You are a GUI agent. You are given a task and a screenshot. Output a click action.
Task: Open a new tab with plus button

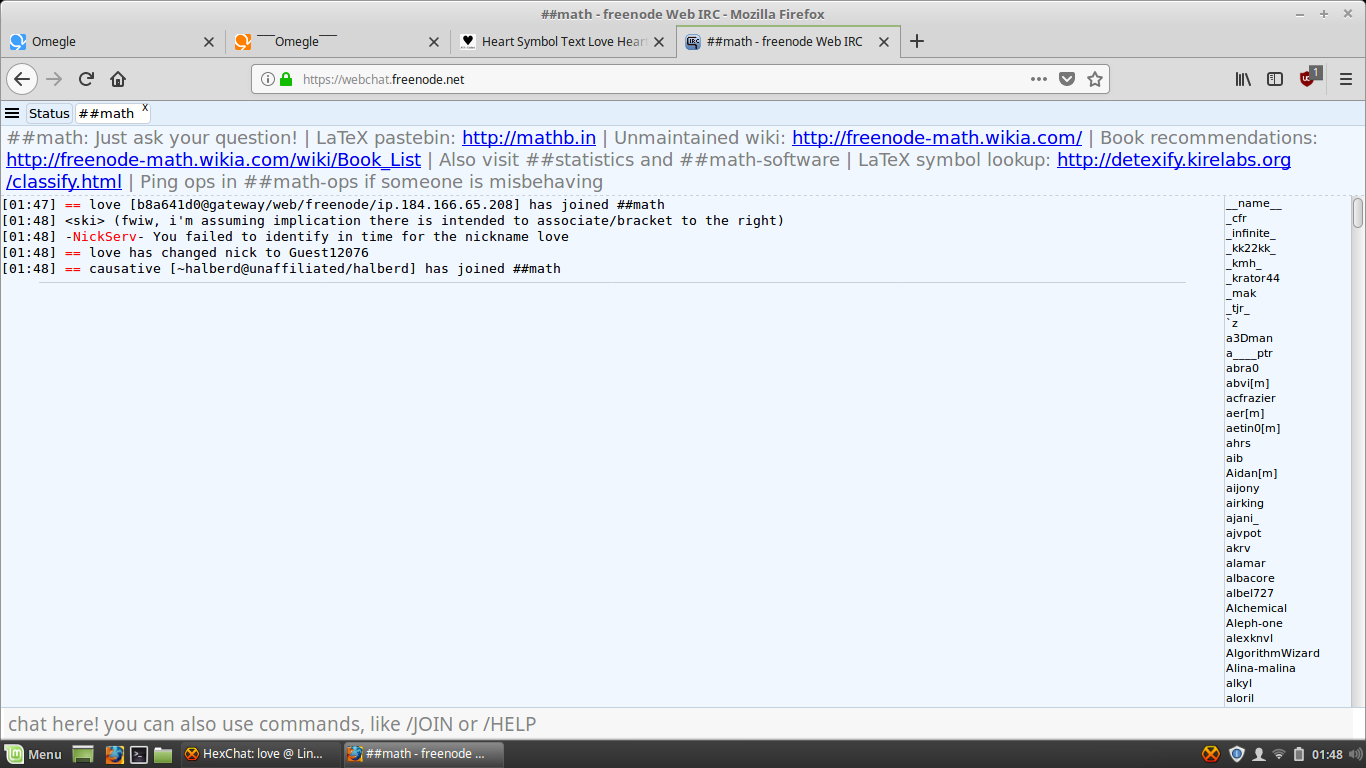tap(917, 41)
